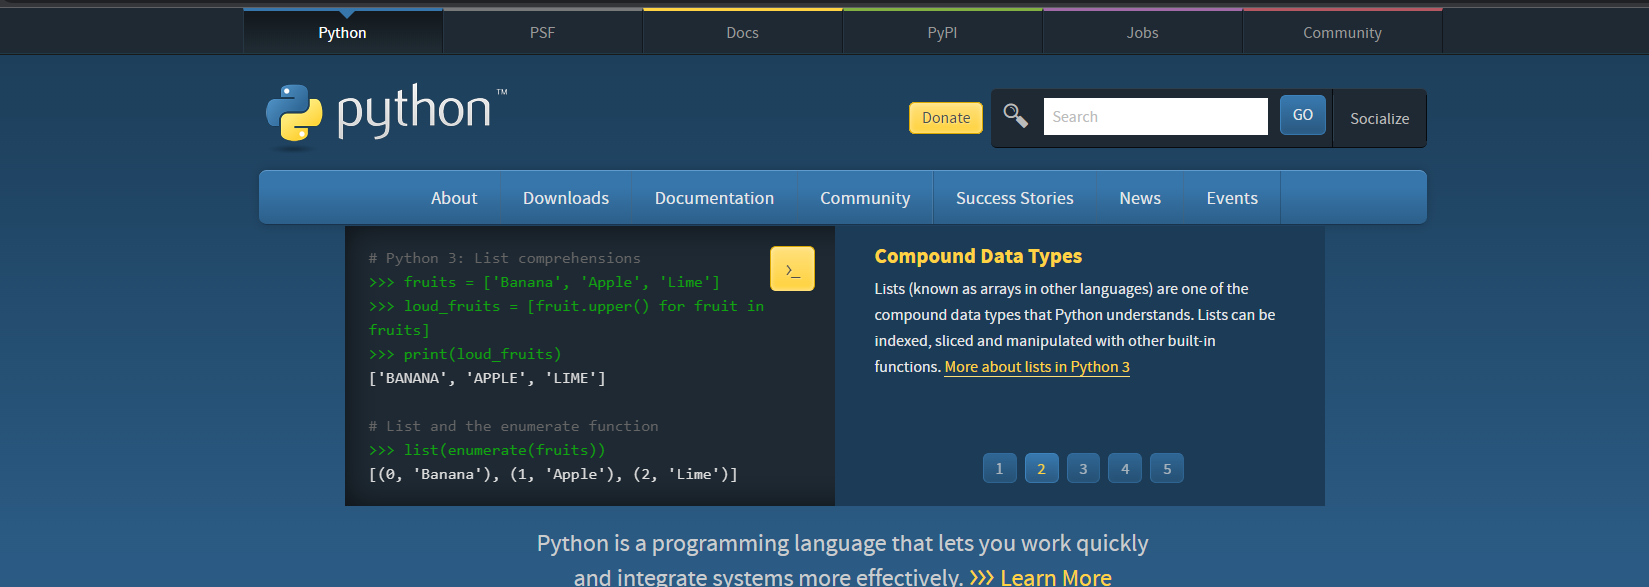Click the code comment 'Python 3: List comprehensions'

click(x=504, y=258)
